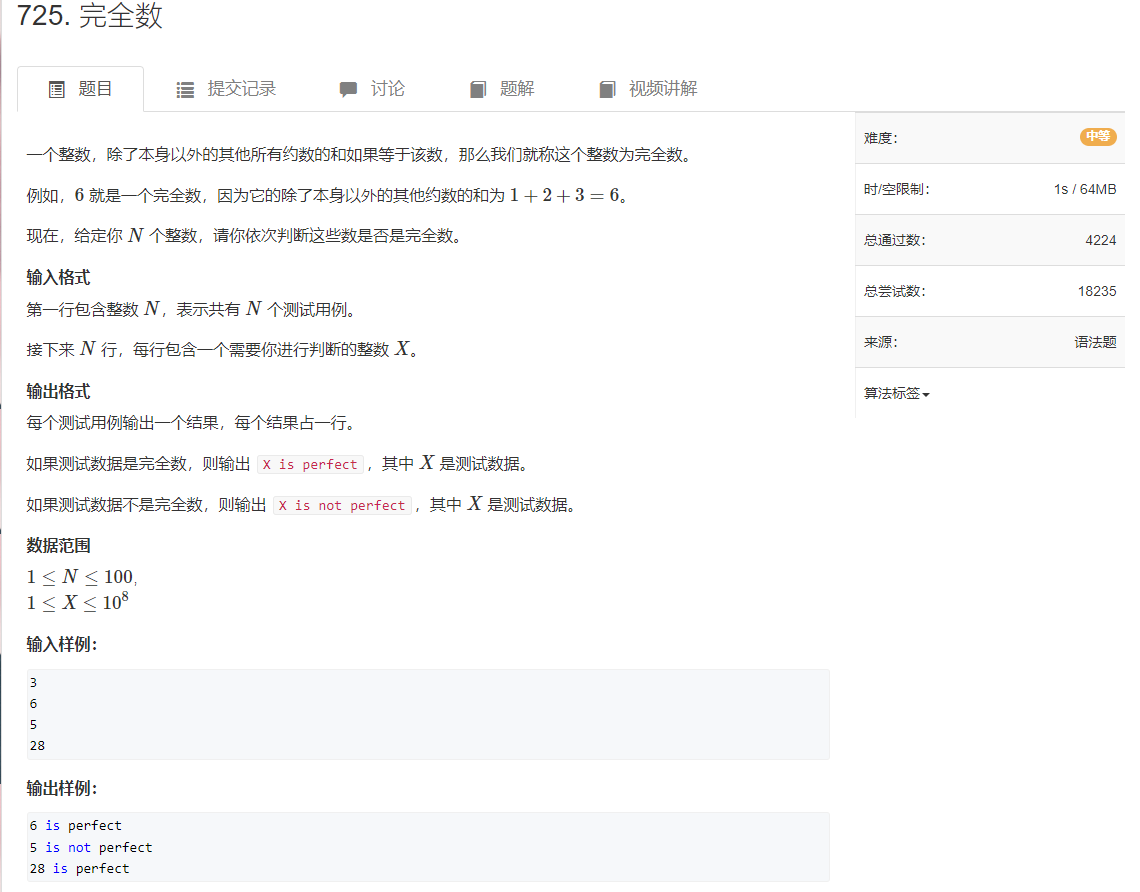
Task: Switch to the 提交记录 tab
Action: tap(225, 88)
